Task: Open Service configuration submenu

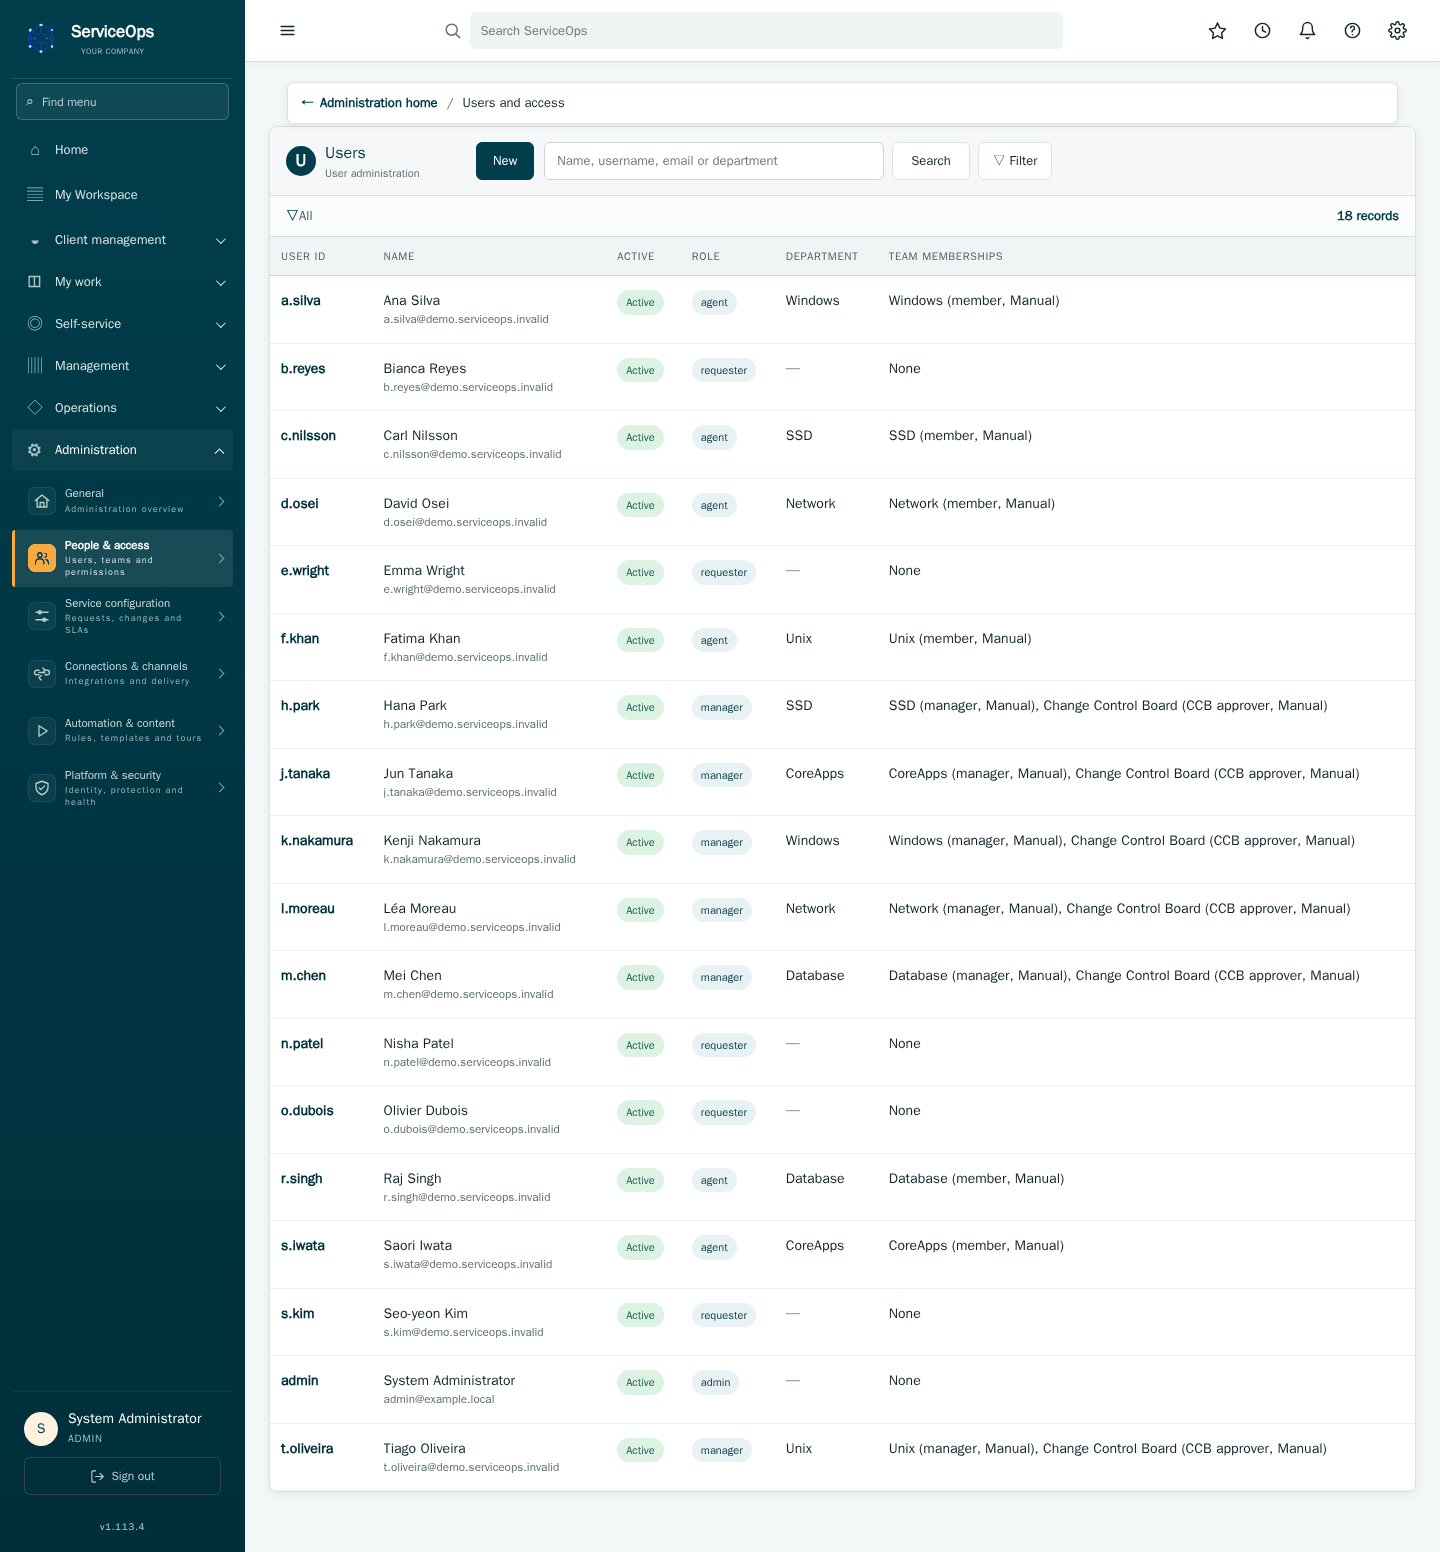Action: (122, 616)
